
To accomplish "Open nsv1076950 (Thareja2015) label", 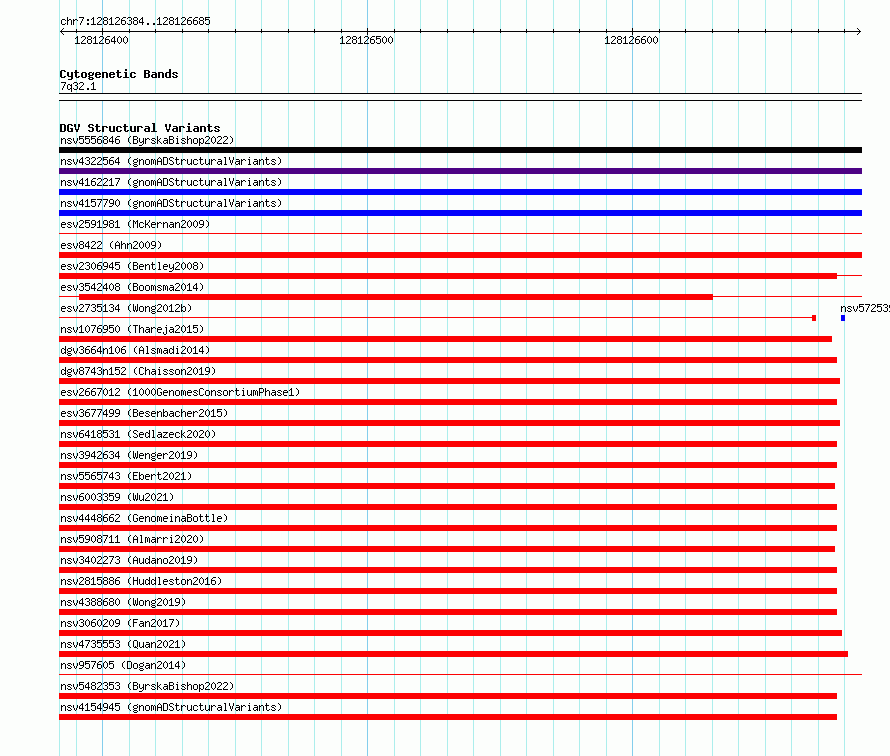I will (132, 329).
